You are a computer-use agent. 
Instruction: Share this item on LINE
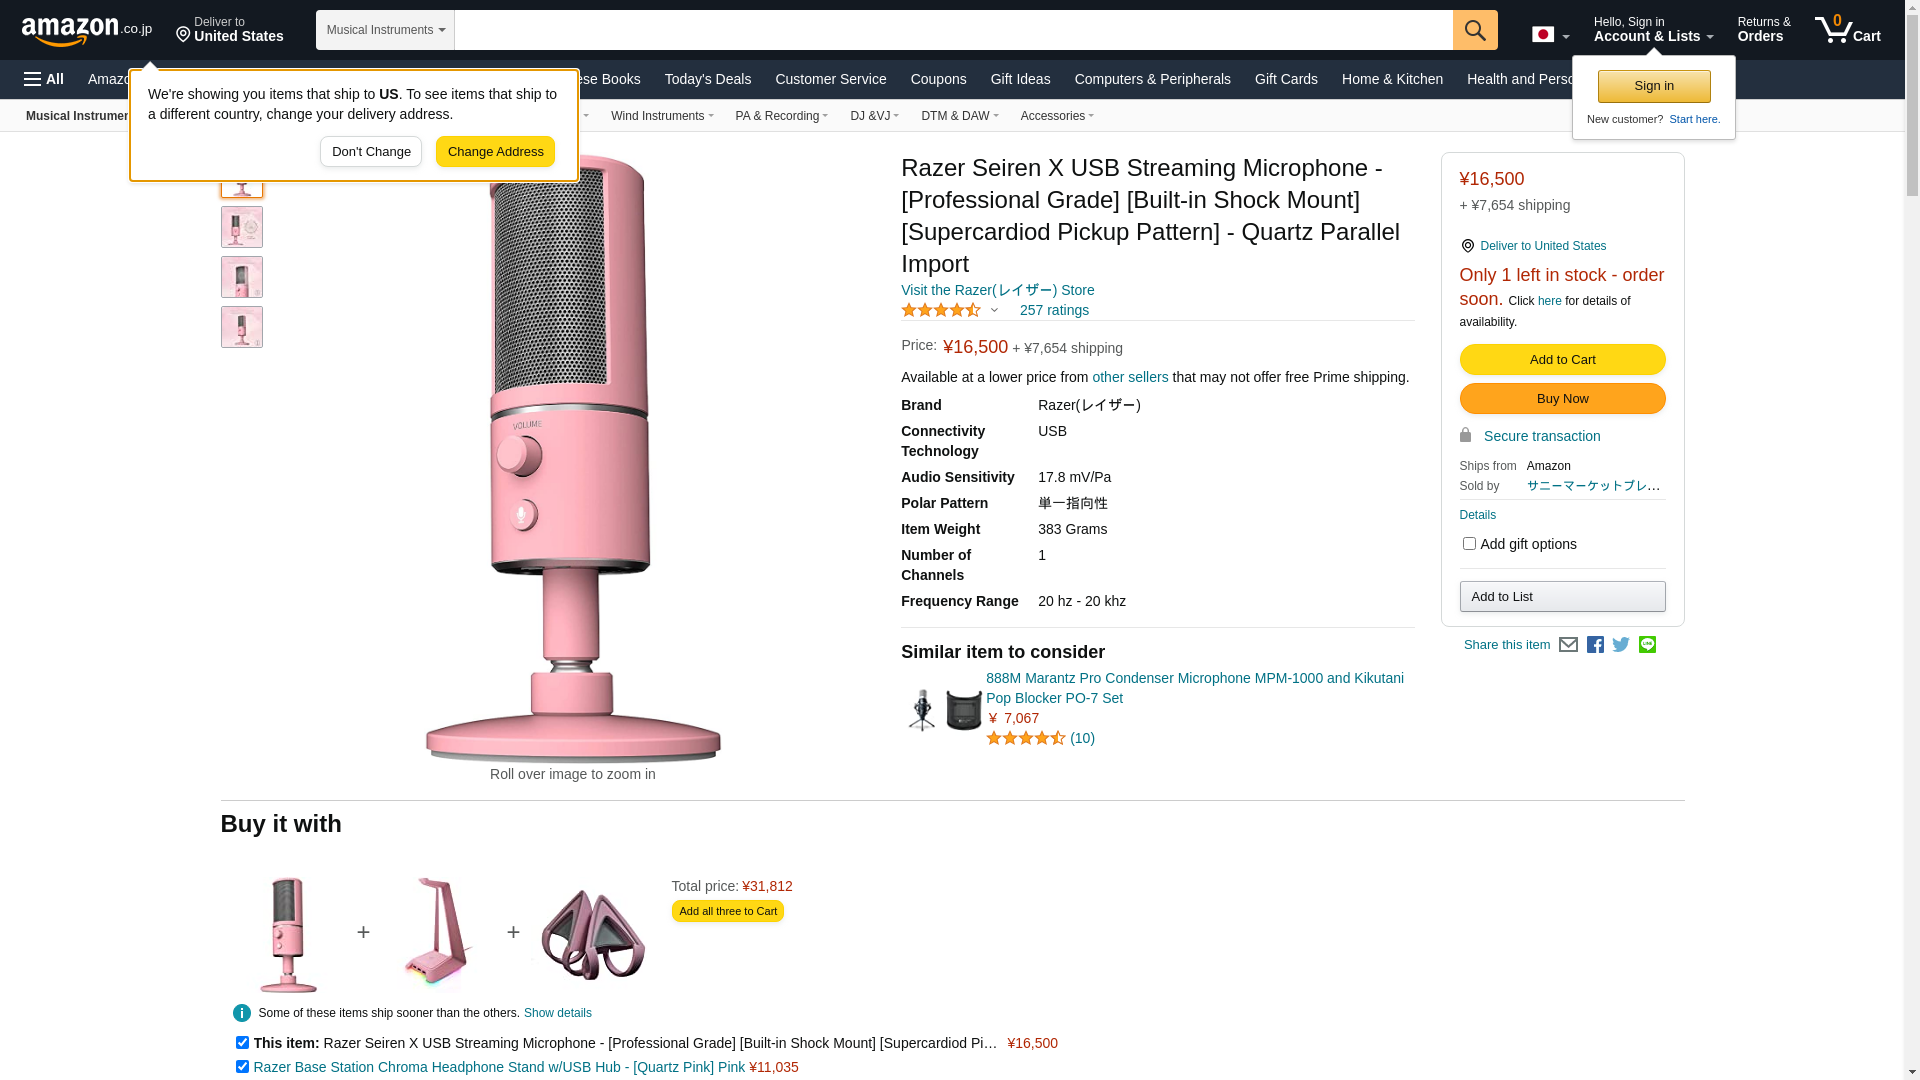point(1647,645)
